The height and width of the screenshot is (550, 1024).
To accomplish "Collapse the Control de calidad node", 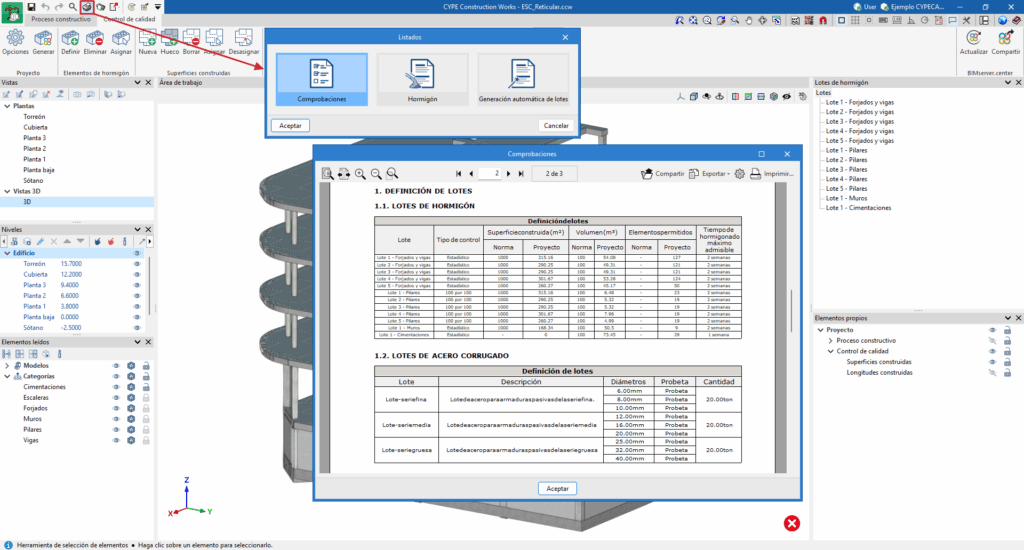I will point(831,351).
